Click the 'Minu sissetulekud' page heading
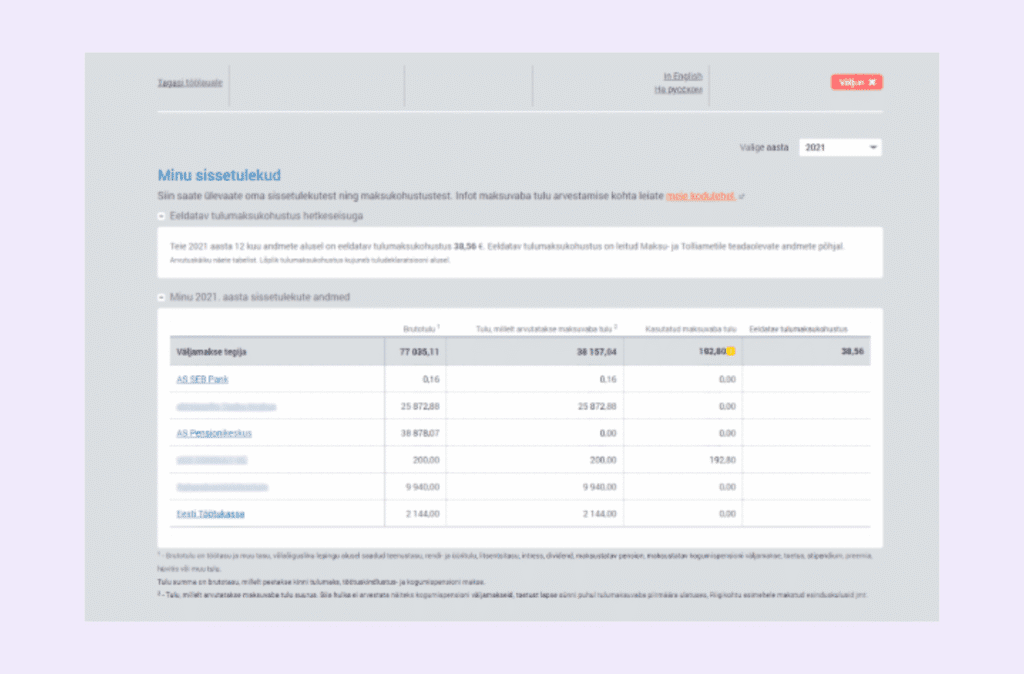Viewport: 1024px width, 674px height. point(219,176)
